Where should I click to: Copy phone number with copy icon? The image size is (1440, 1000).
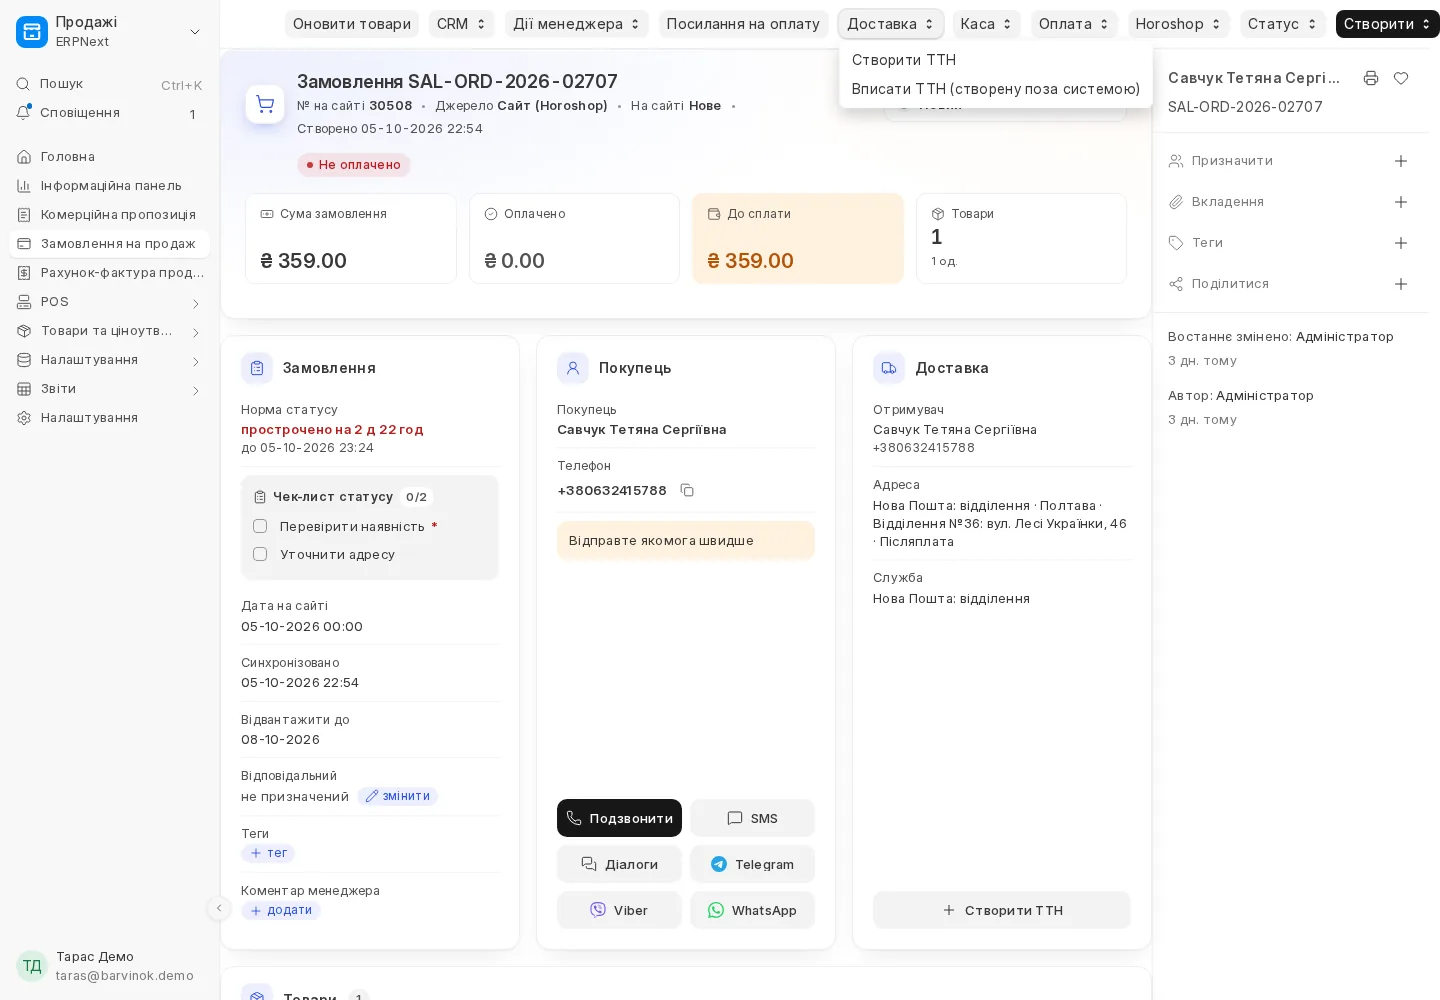687,490
